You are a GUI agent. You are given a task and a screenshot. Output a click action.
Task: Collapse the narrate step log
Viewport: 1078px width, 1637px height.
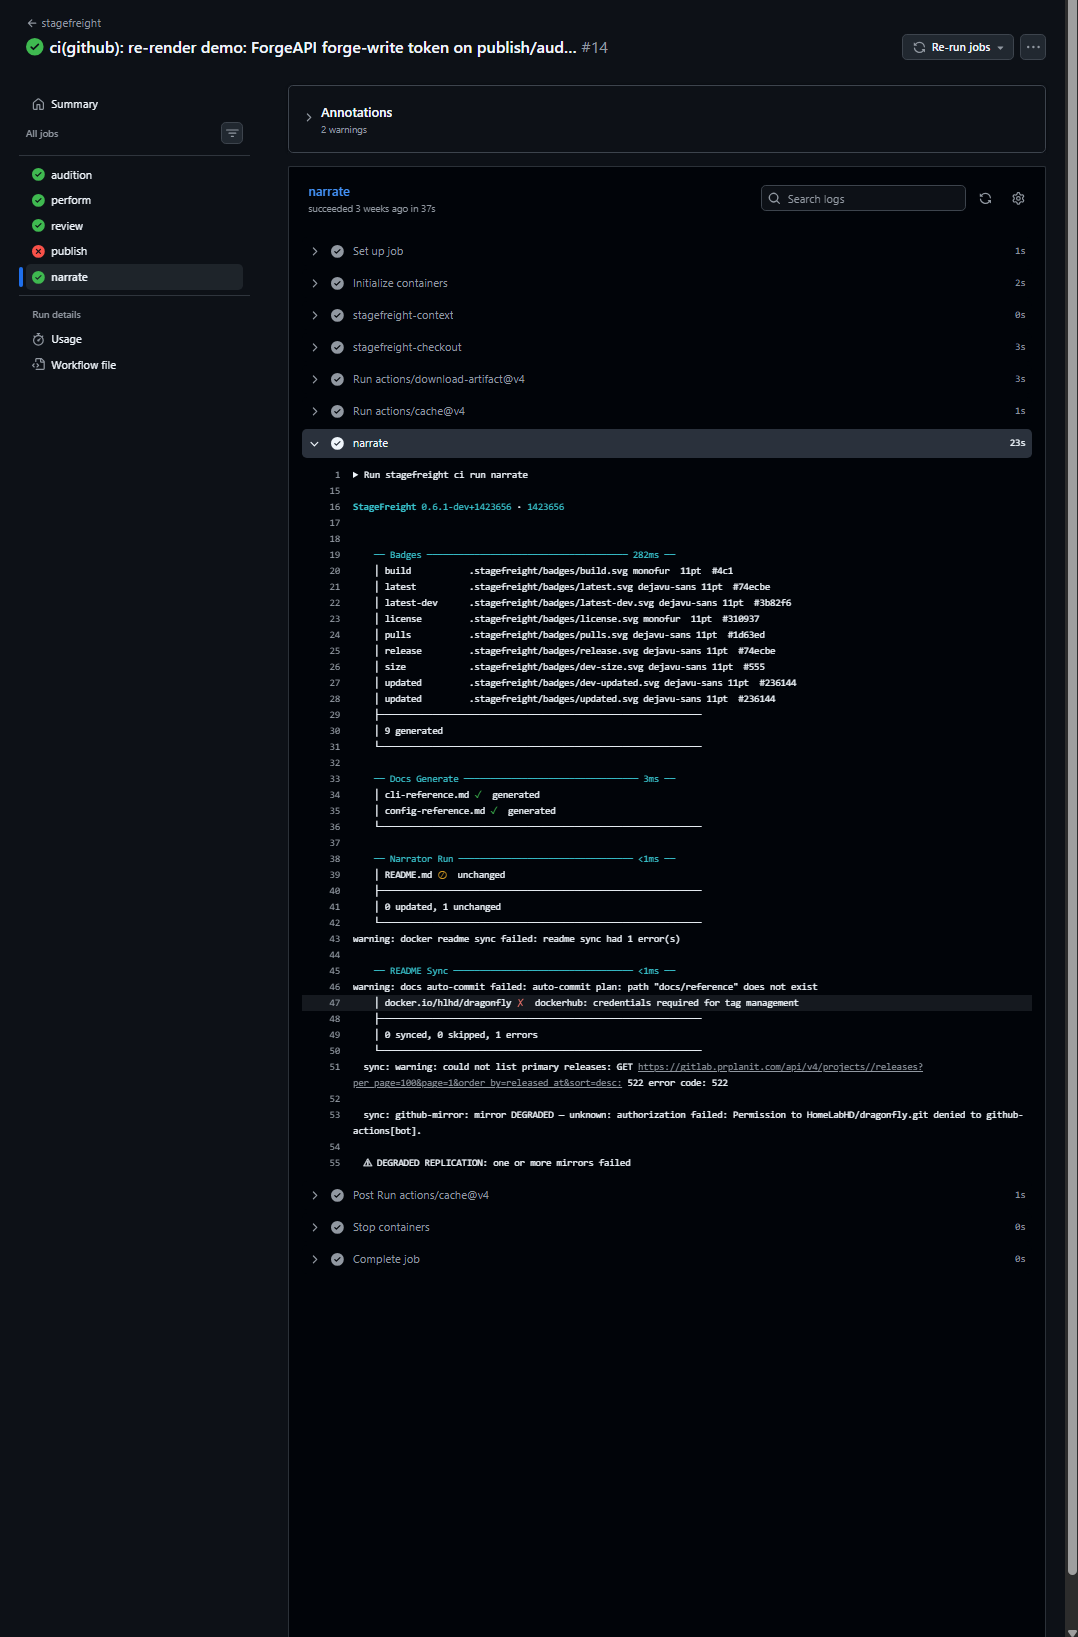pos(667,443)
